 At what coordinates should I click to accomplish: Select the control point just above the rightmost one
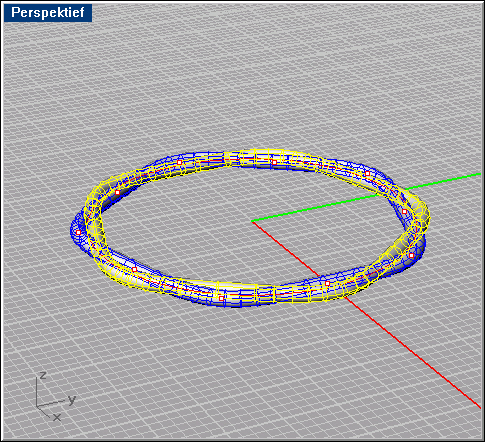coord(404,211)
